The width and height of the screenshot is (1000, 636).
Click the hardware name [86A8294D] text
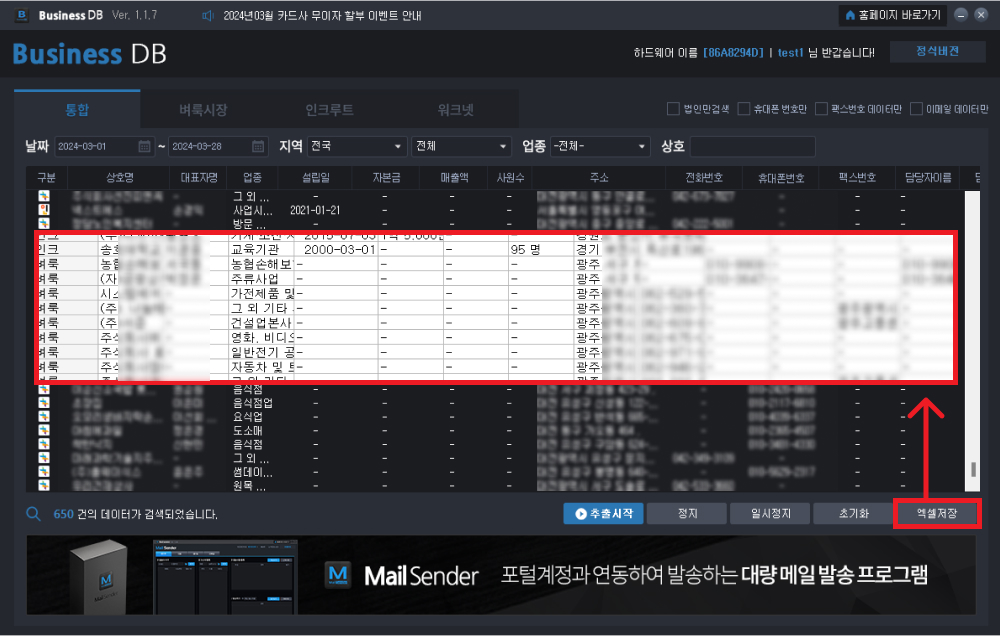point(733,52)
